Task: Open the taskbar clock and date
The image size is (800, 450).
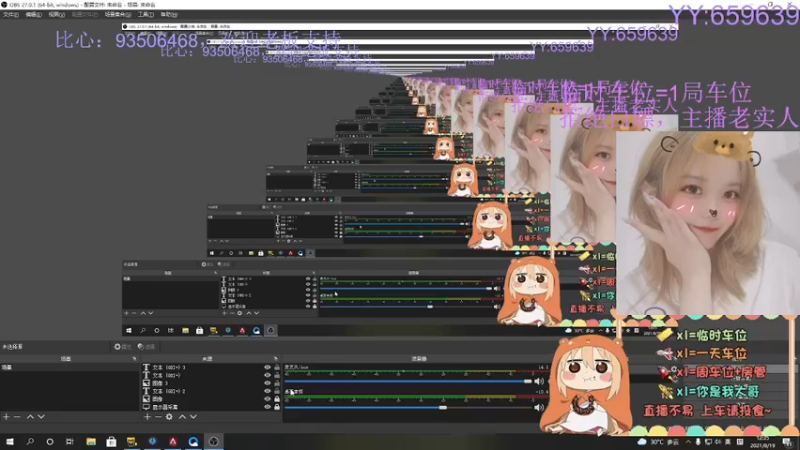Action: 763,442
